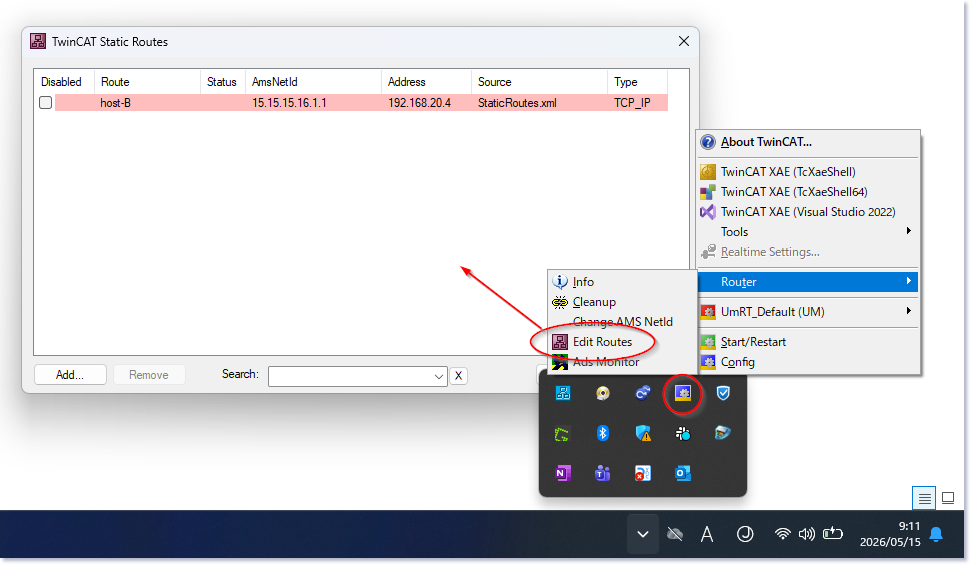Click the address cell 192.168.20.4

point(420,103)
